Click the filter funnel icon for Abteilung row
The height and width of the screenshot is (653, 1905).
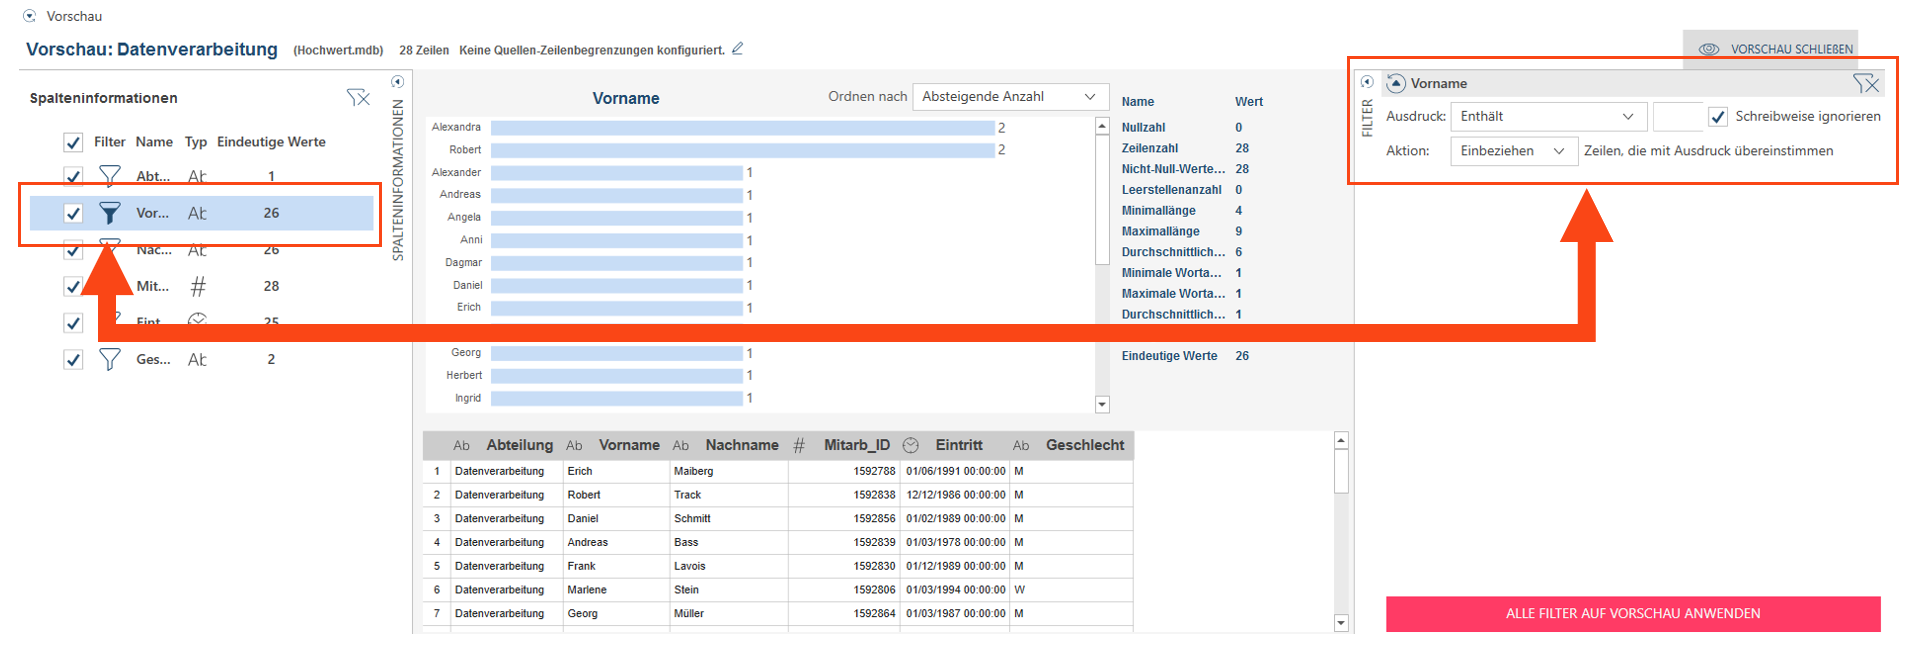pos(110,176)
